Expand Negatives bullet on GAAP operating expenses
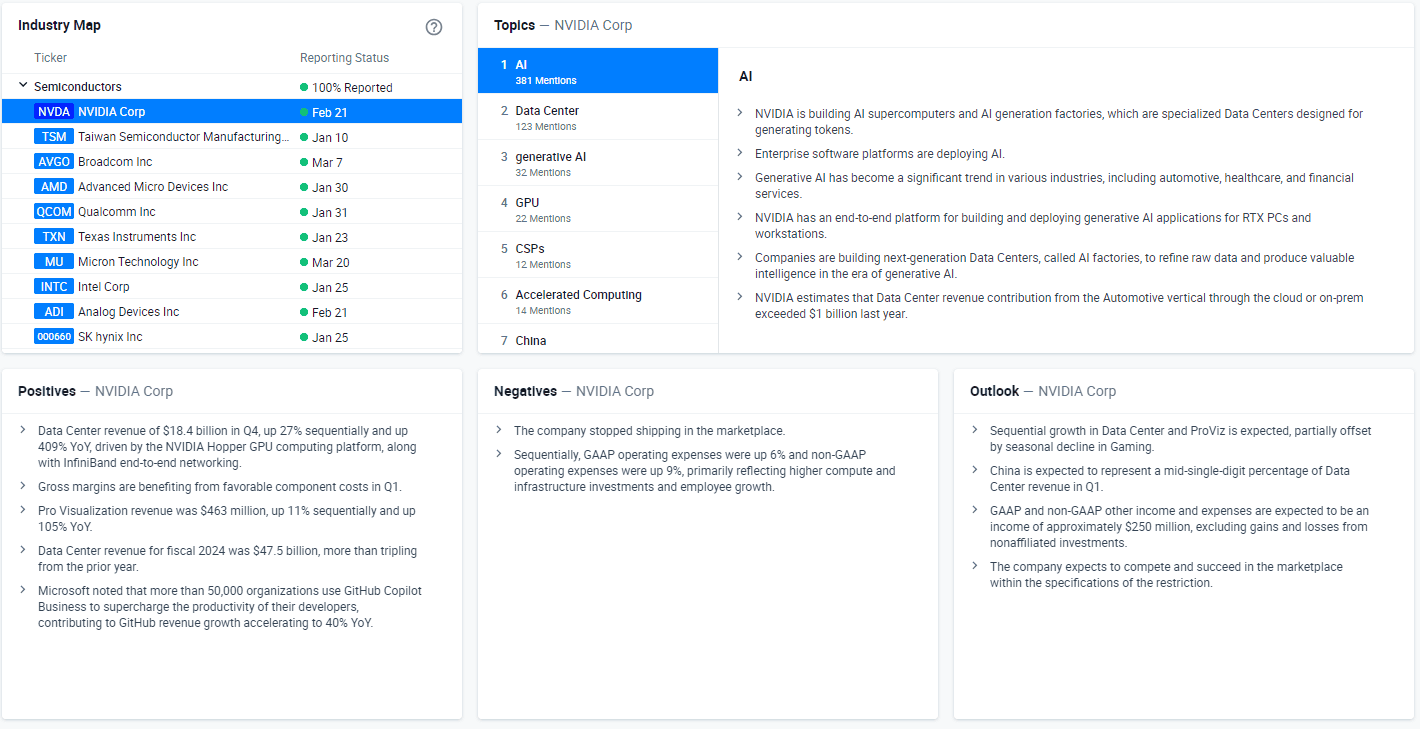 coord(499,454)
